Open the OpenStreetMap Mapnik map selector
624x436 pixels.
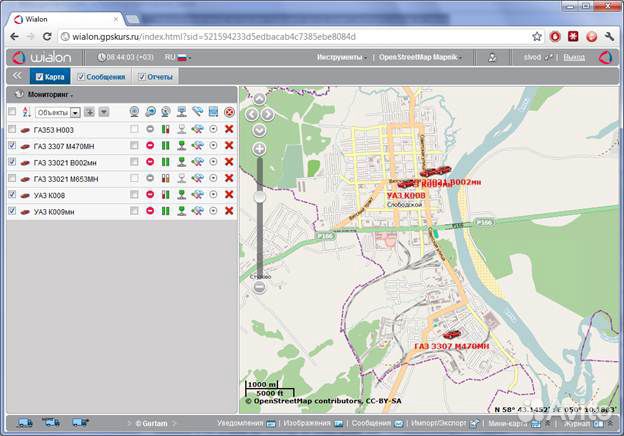[x=418, y=57]
